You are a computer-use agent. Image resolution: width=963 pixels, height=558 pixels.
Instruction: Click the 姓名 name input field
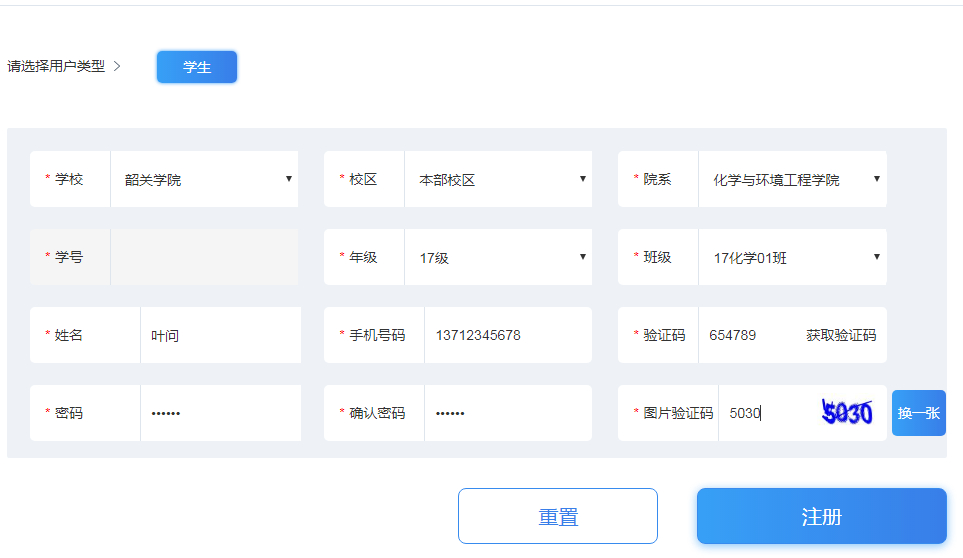coord(220,336)
